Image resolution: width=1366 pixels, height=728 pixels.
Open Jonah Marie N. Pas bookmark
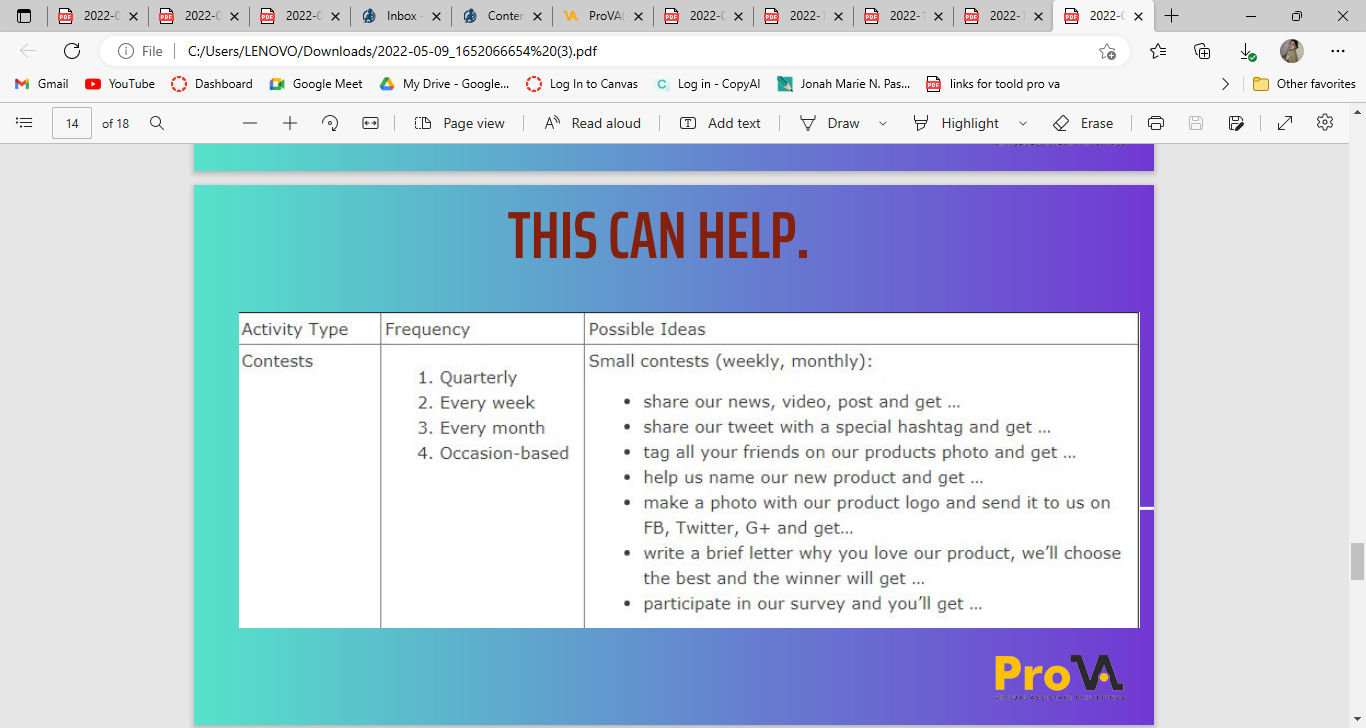tap(844, 84)
